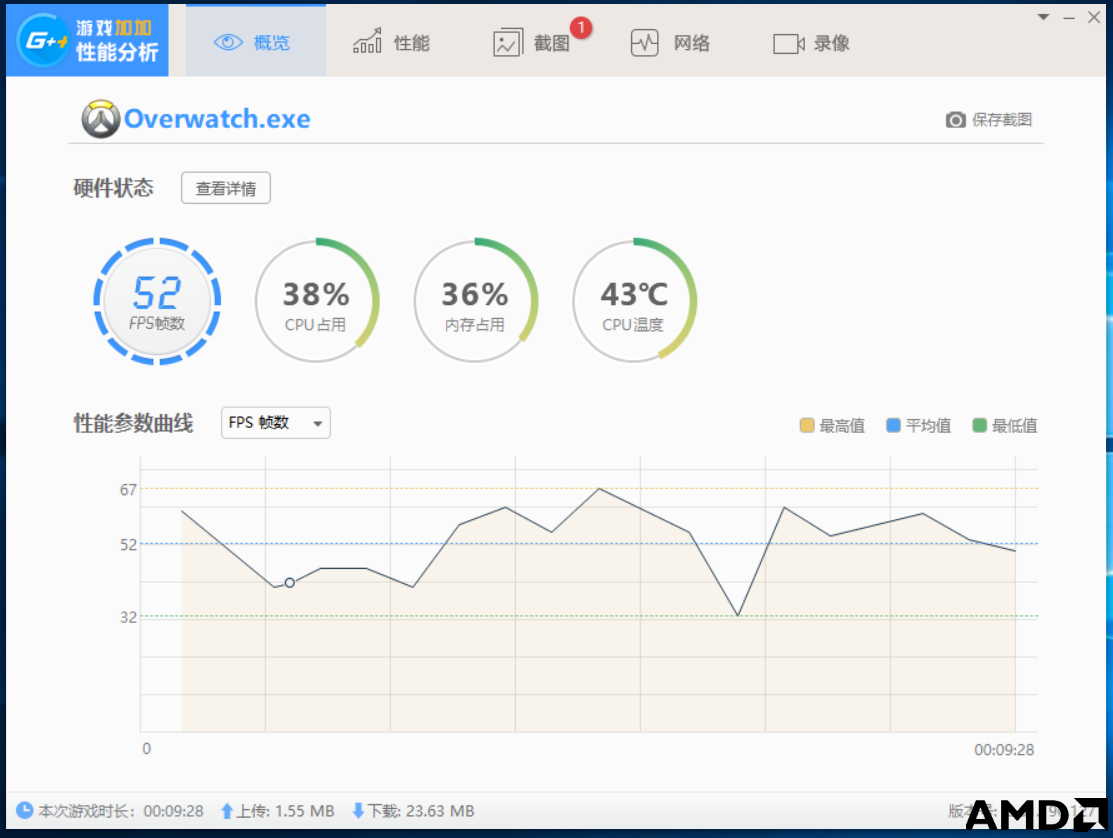Viewport: 1113px width, 838px height.
Task: Click the G++ 游戏加加 logo
Action: (x=87, y=40)
